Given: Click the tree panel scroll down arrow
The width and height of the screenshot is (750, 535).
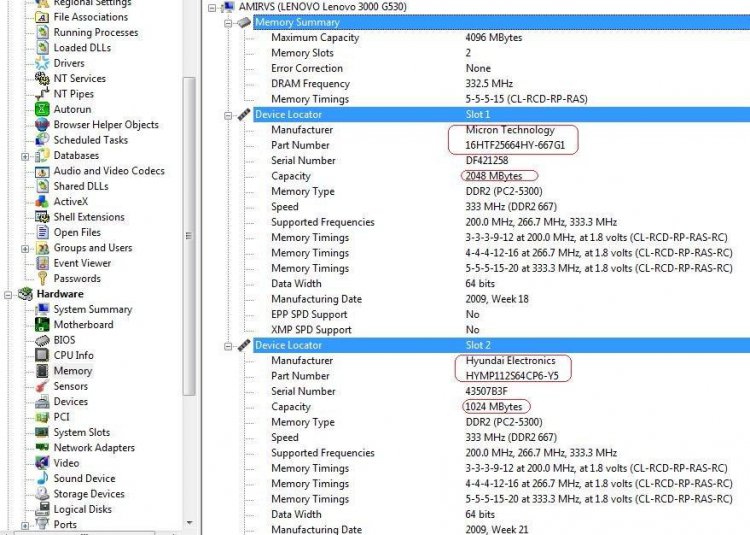Looking at the screenshot, I should coord(189,523).
